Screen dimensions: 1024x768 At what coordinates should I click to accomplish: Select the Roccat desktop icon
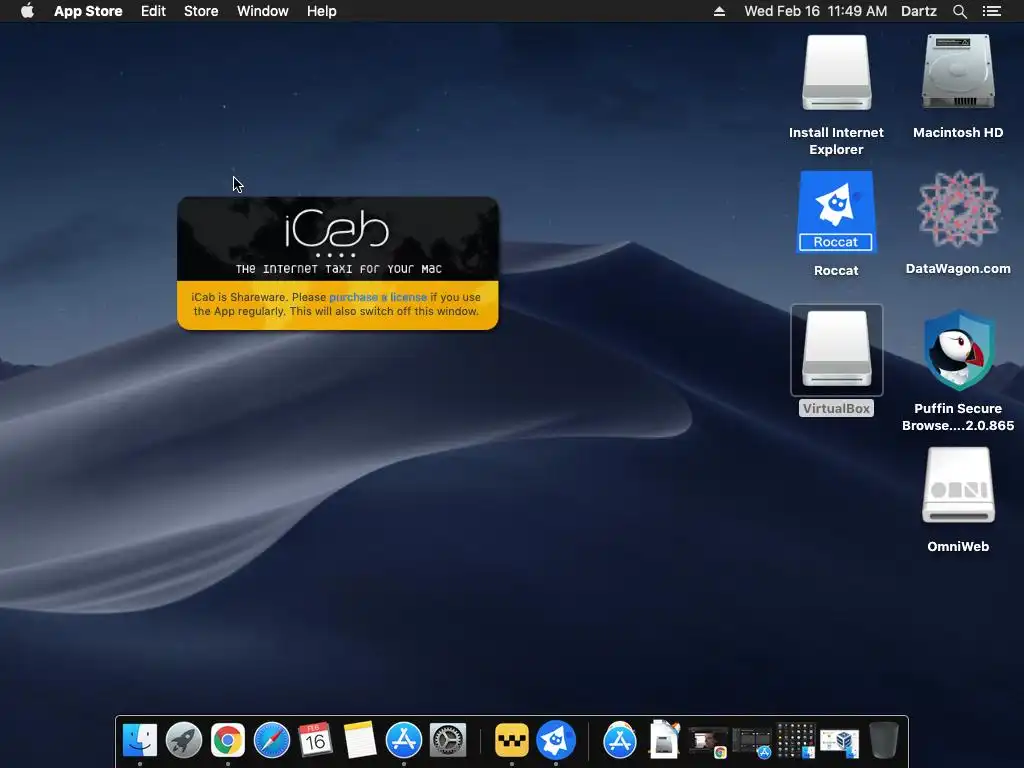point(837,212)
